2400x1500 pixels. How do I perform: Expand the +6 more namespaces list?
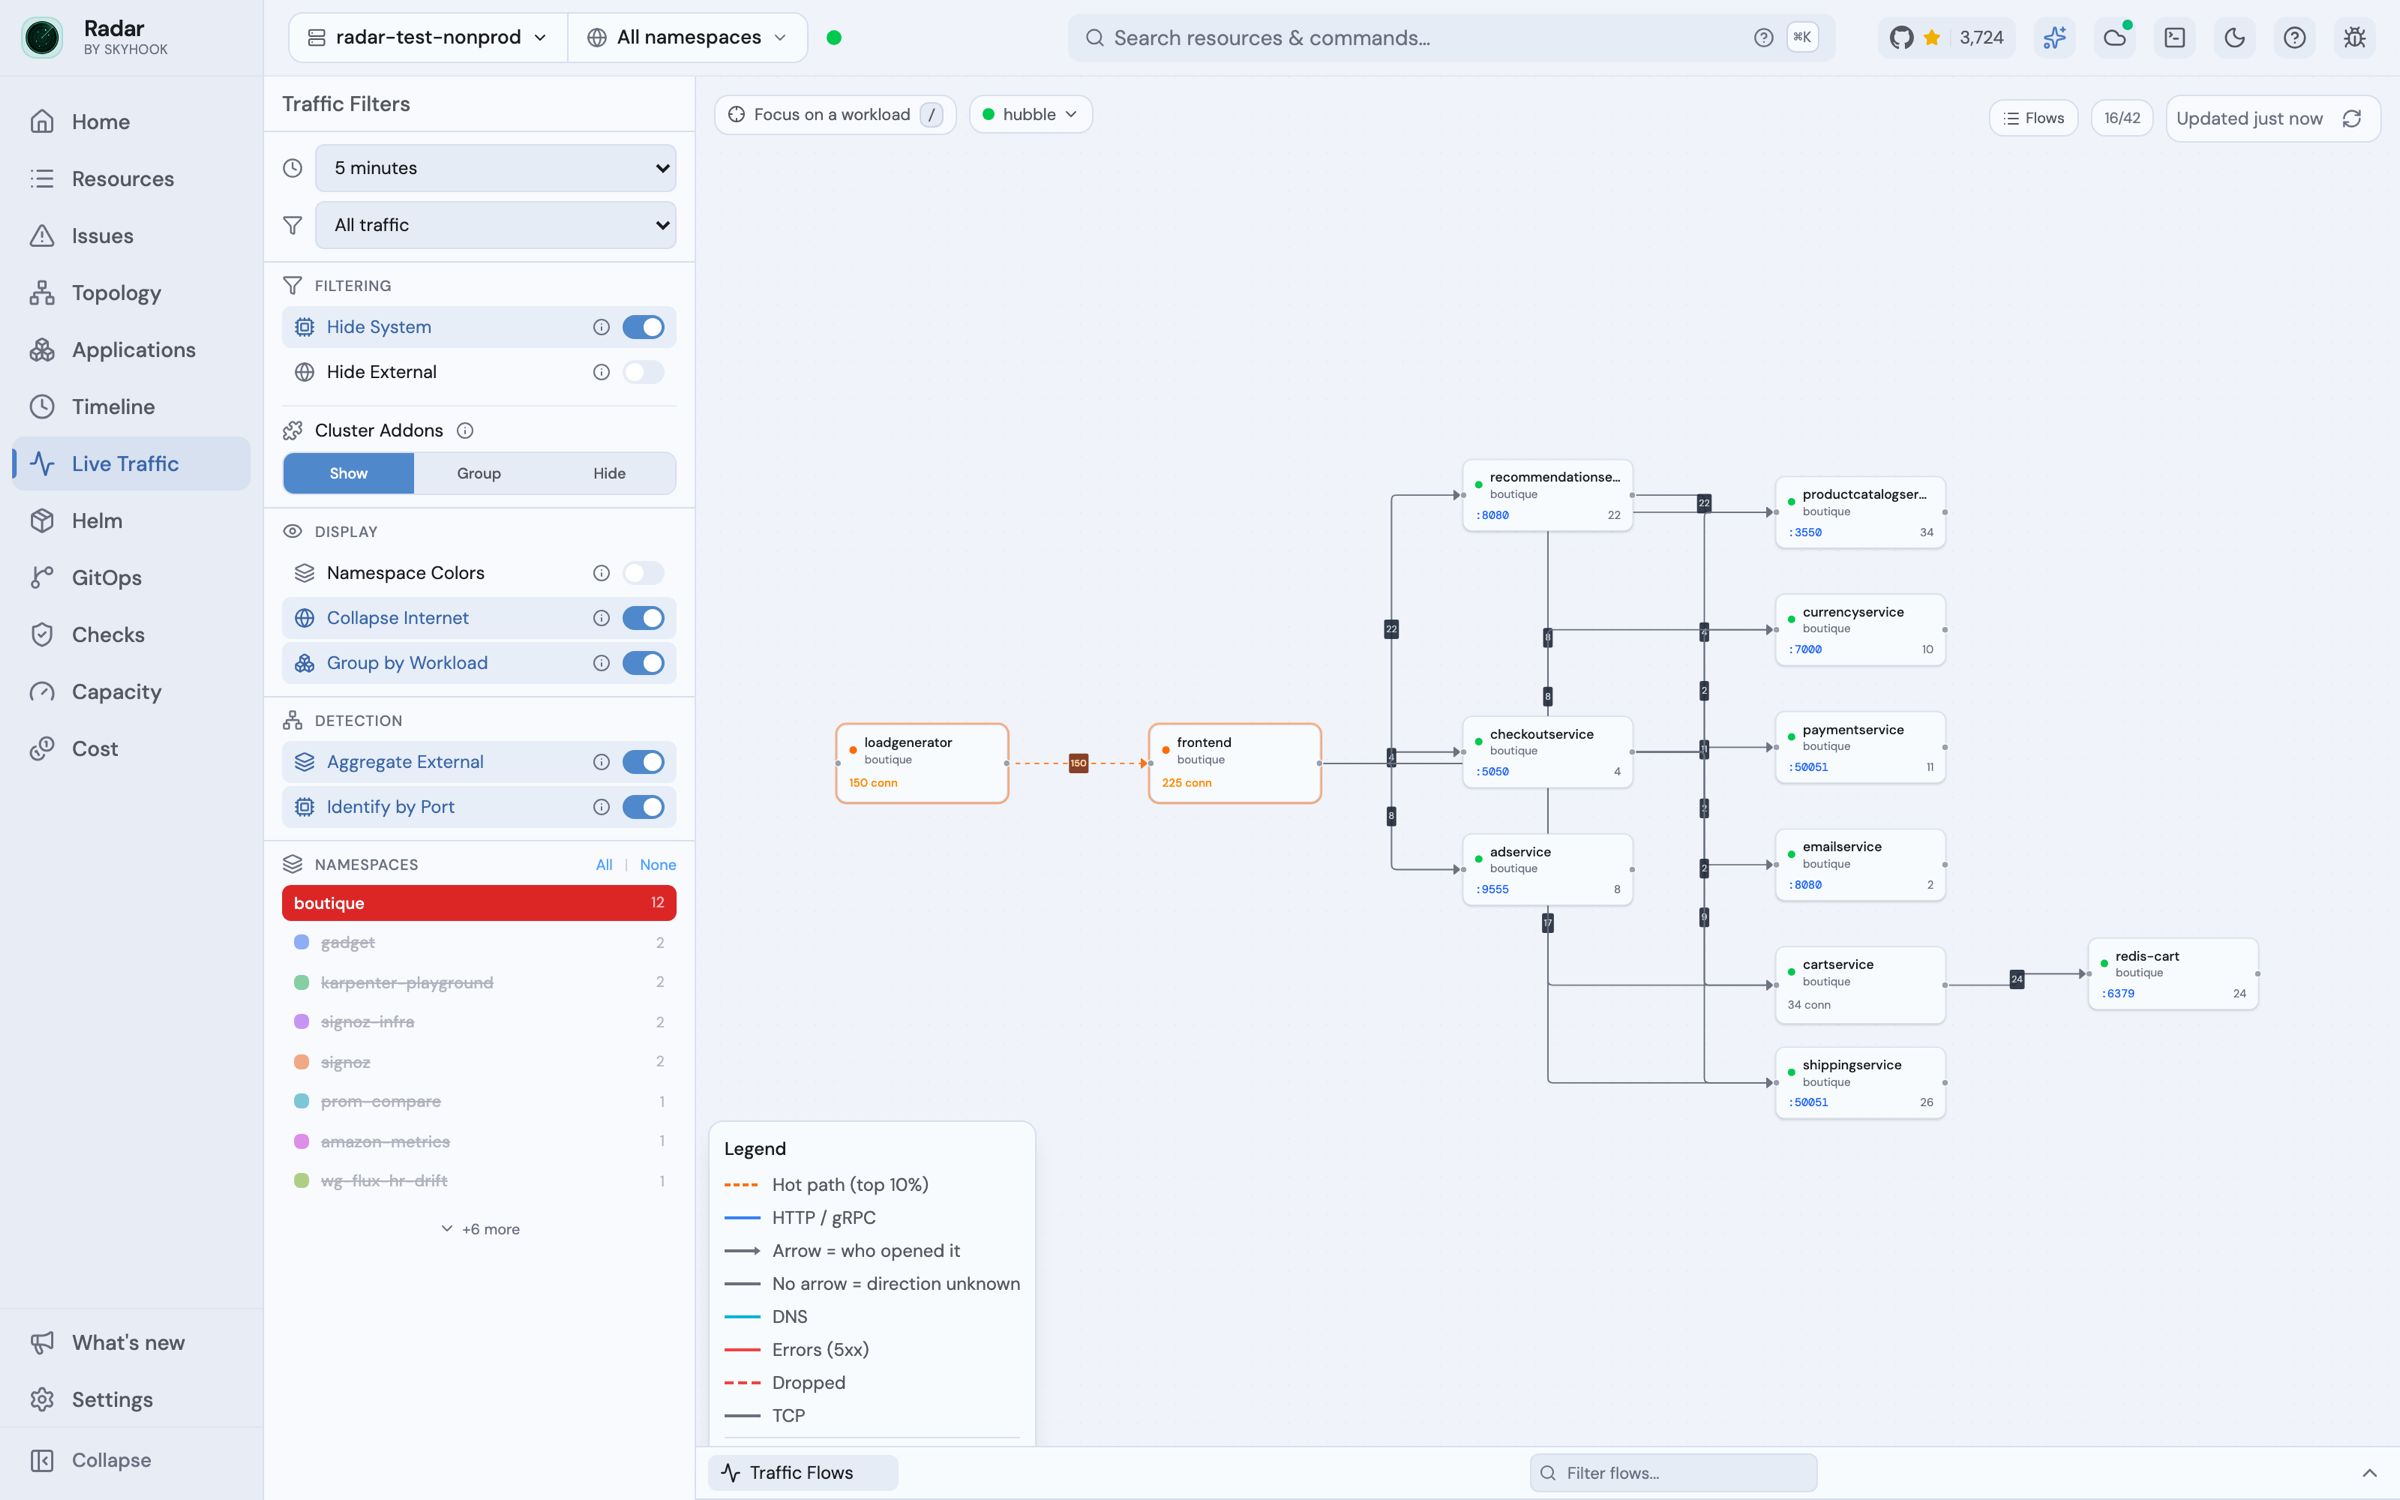point(480,1229)
